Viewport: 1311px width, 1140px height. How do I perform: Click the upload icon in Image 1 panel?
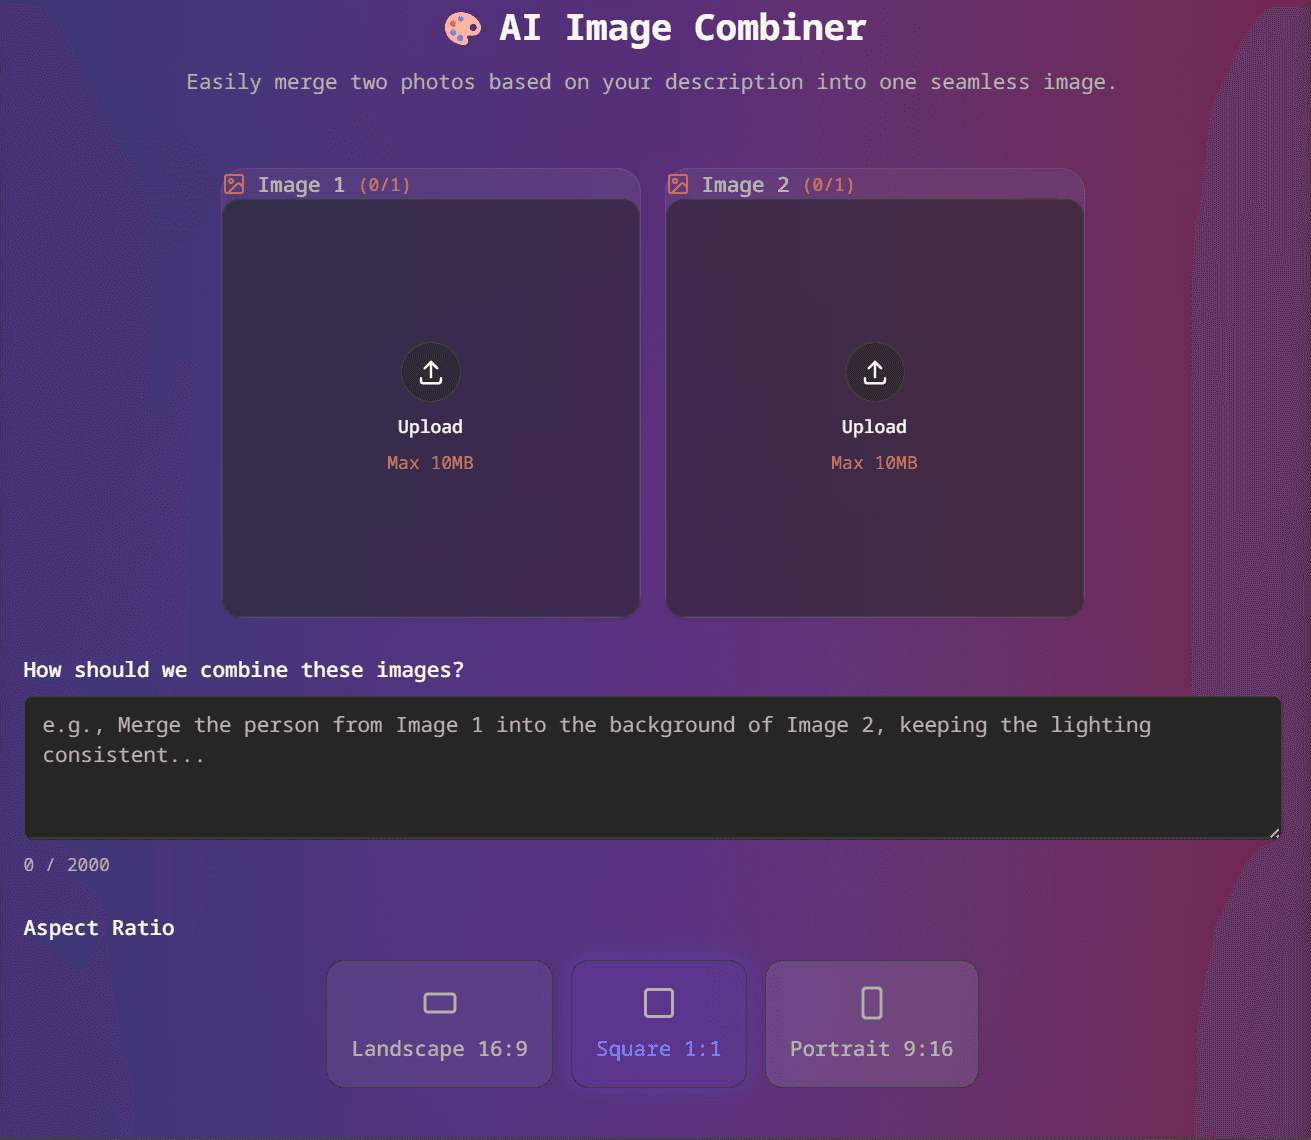pos(430,371)
